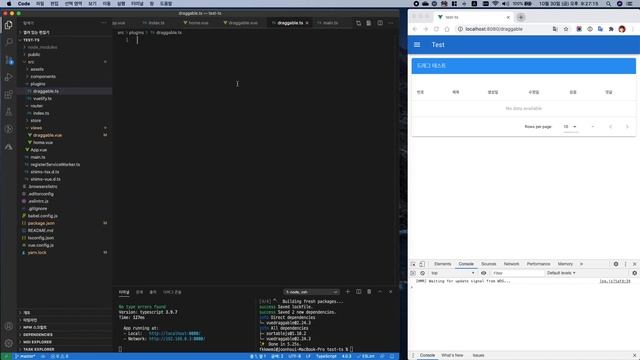Open the Search view in activity bar
This screenshot has height=360, width=640.
coord(9,42)
